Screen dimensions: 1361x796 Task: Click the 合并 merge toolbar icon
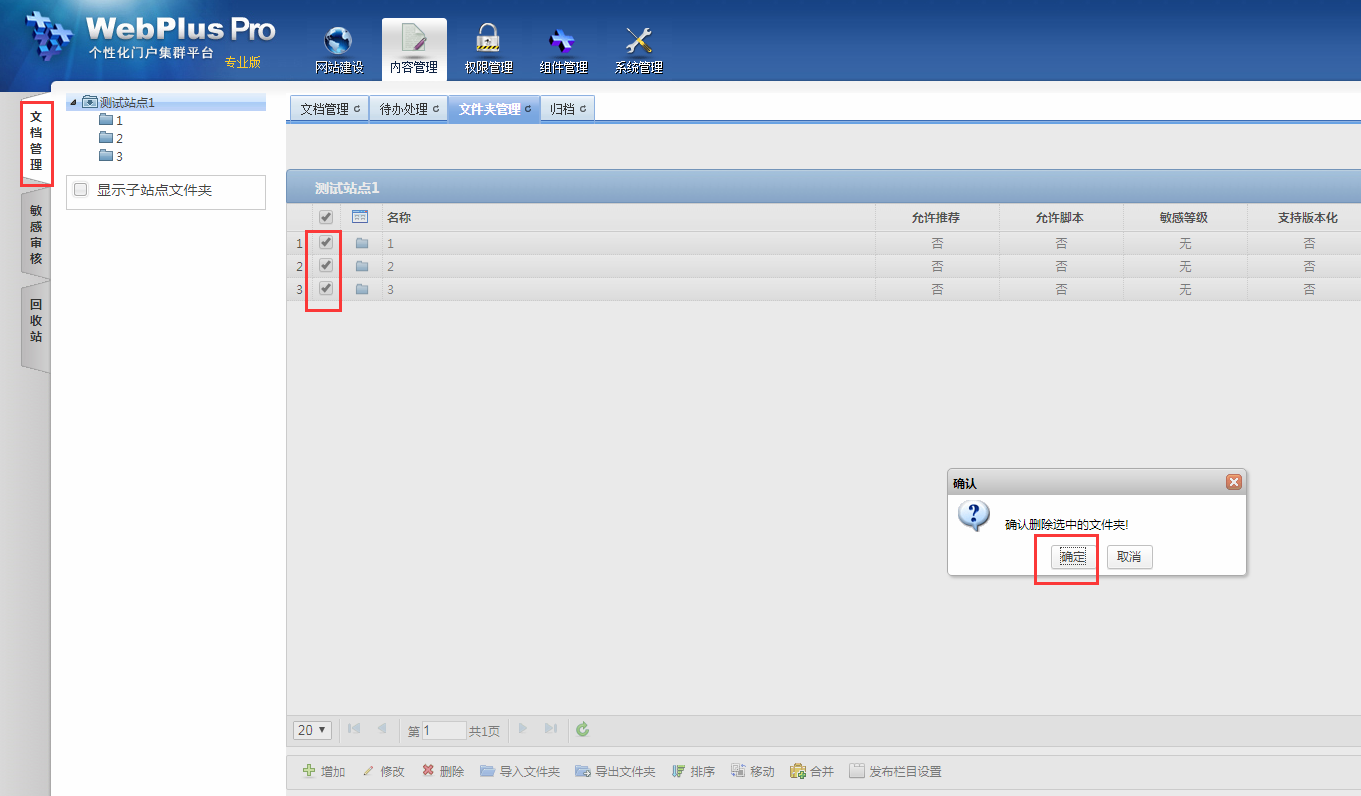(x=798, y=771)
